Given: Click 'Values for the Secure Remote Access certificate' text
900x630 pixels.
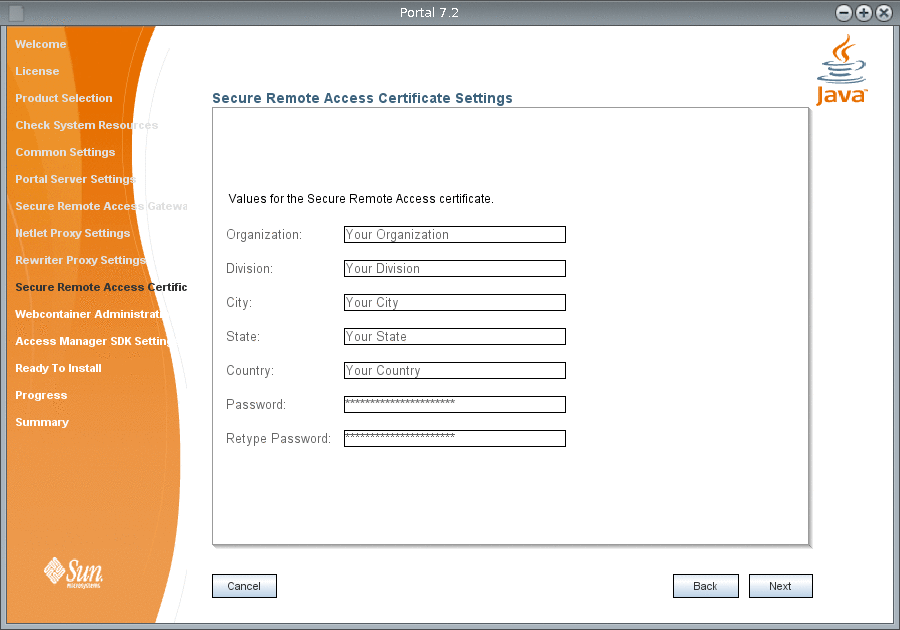Looking at the screenshot, I should 361,199.
